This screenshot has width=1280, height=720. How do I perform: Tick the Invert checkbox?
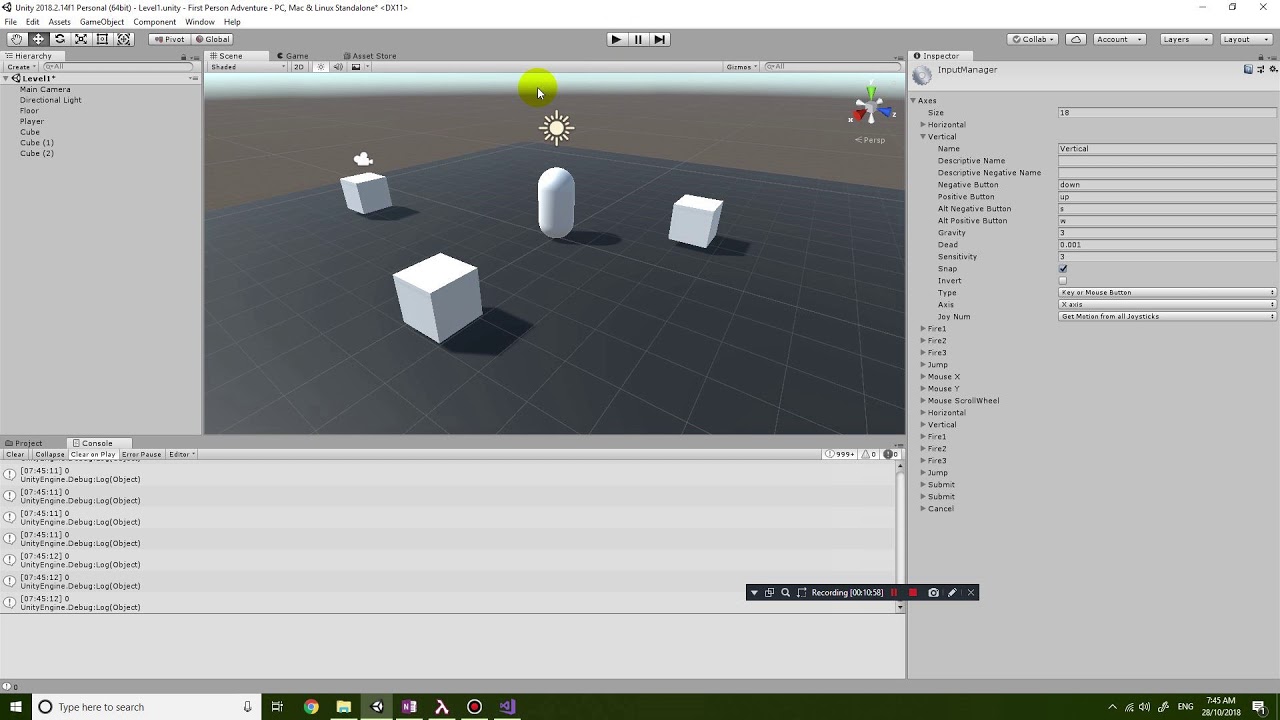(x=1063, y=281)
